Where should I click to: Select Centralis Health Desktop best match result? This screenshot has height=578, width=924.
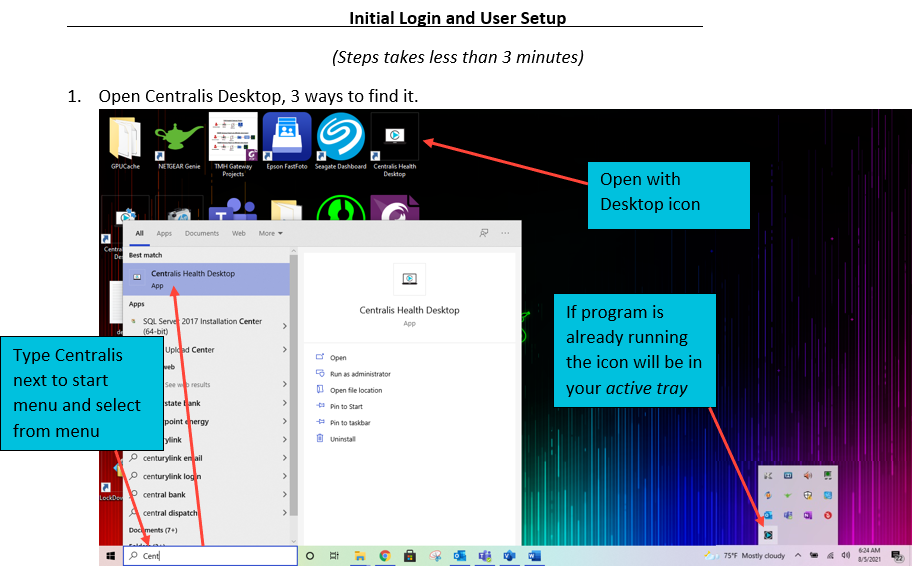coord(206,279)
